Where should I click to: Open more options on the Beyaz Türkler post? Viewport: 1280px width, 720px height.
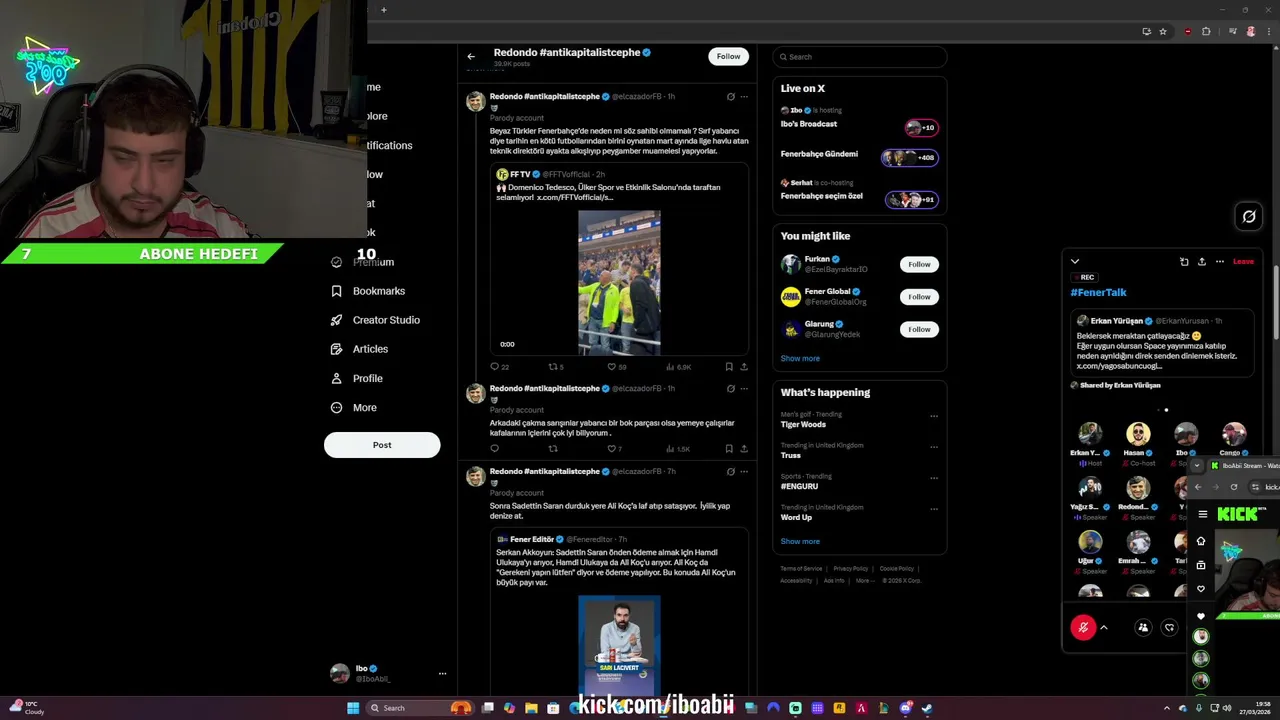click(744, 97)
